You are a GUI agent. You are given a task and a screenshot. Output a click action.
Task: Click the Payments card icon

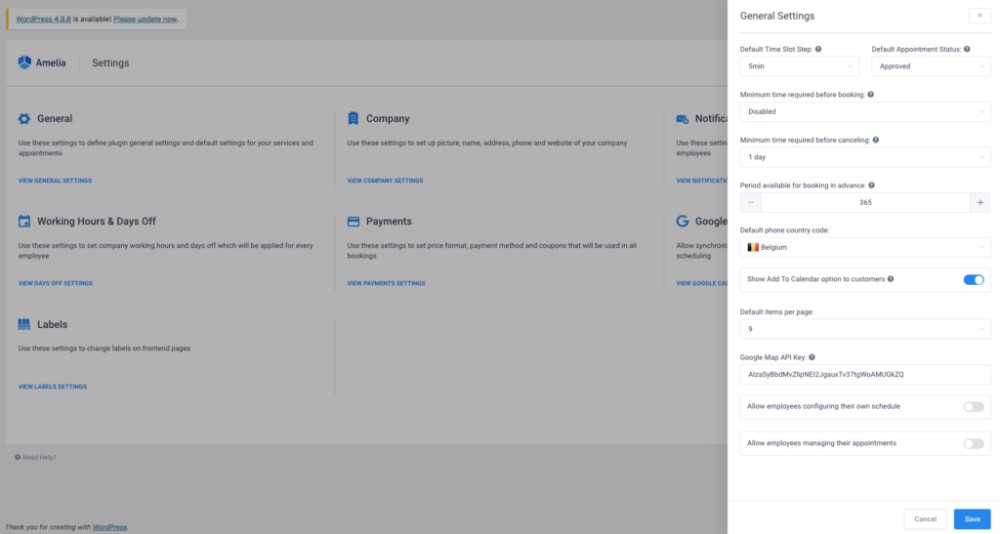(353, 221)
